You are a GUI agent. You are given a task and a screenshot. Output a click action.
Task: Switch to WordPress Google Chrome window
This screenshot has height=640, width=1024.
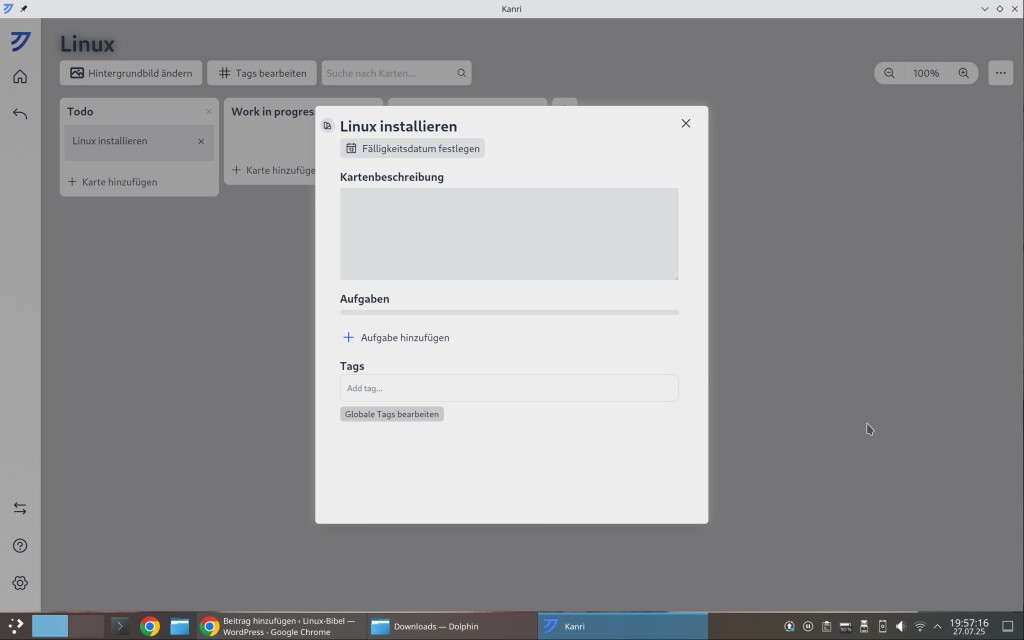click(x=280, y=626)
